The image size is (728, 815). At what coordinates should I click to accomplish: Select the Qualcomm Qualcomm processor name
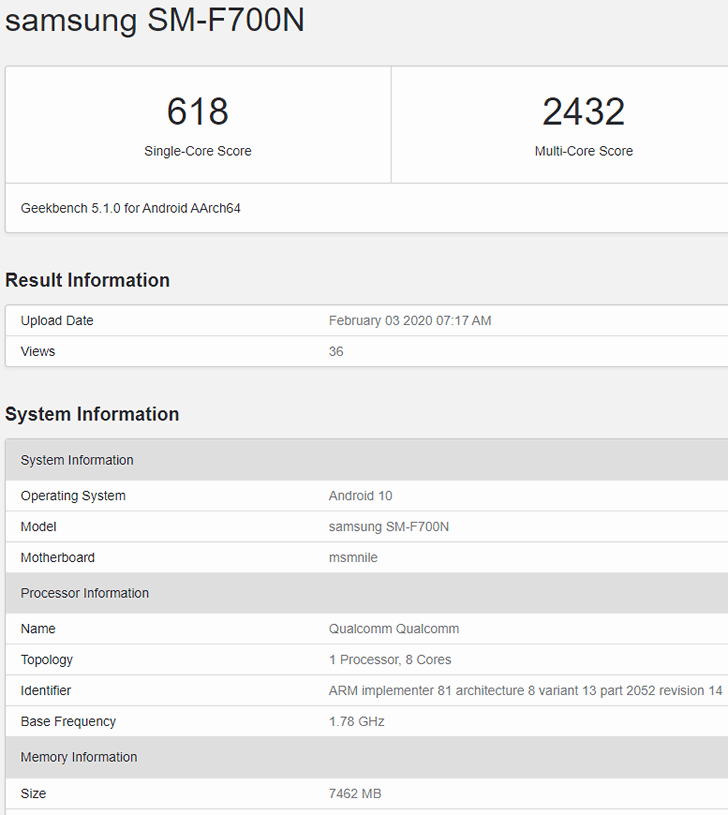pyautogui.click(x=394, y=629)
